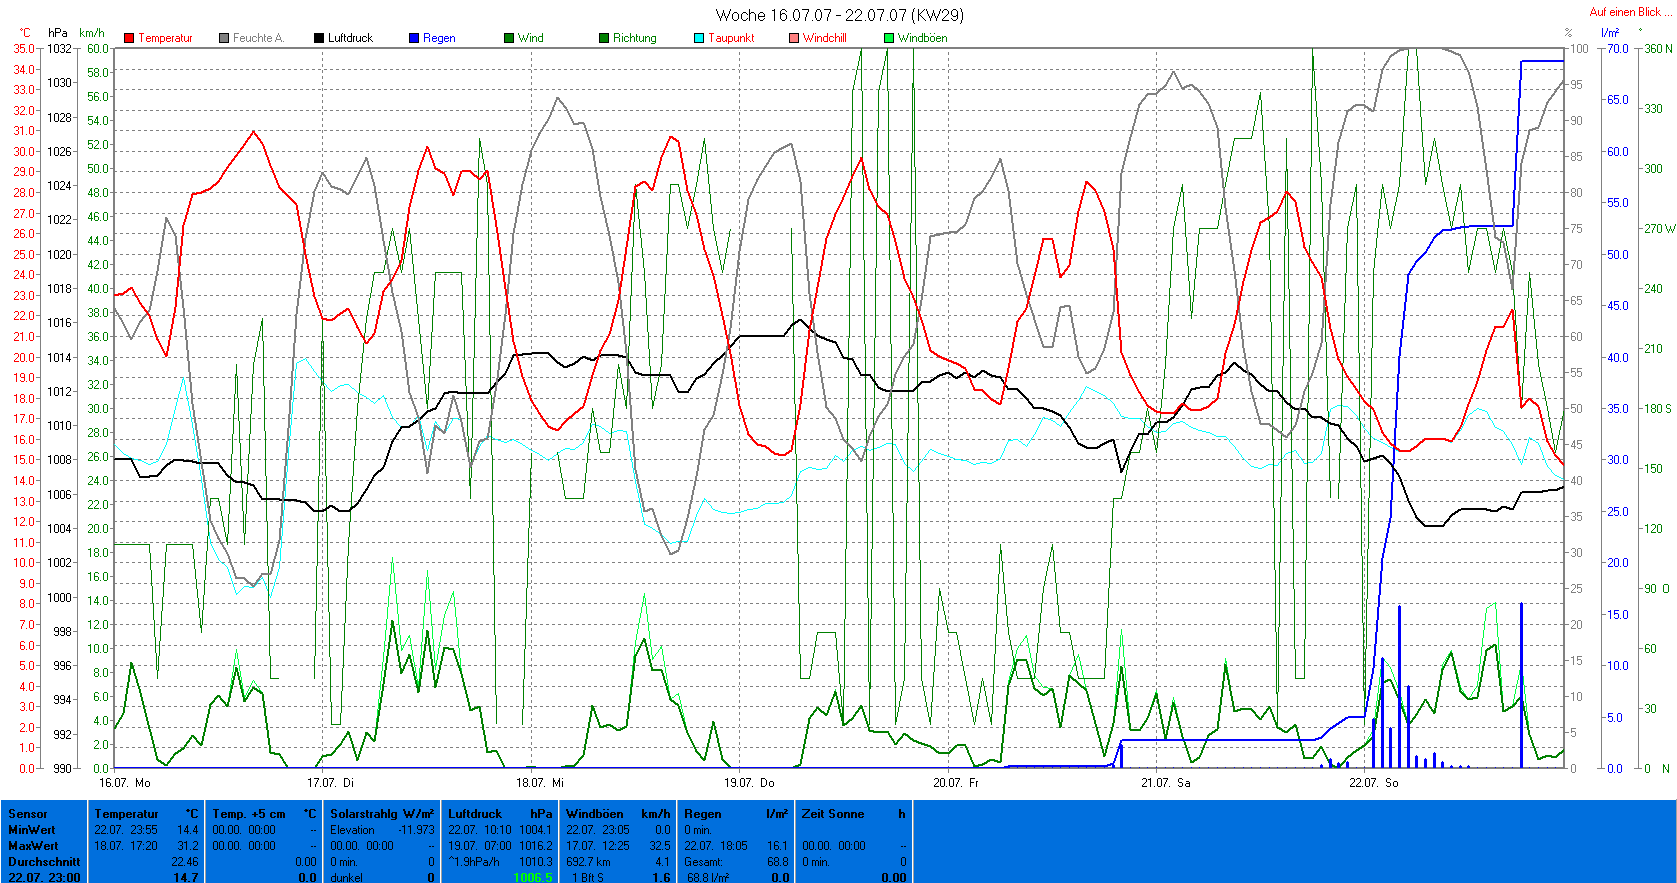The height and width of the screenshot is (883, 1677).
Task: Click the Regen l/m² column header
Action: 735,814
